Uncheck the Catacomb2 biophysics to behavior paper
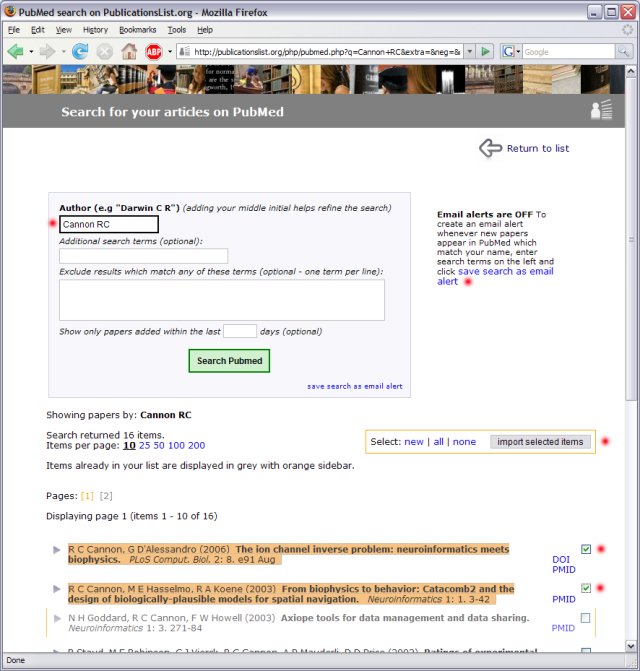 (x=586, y=588)
